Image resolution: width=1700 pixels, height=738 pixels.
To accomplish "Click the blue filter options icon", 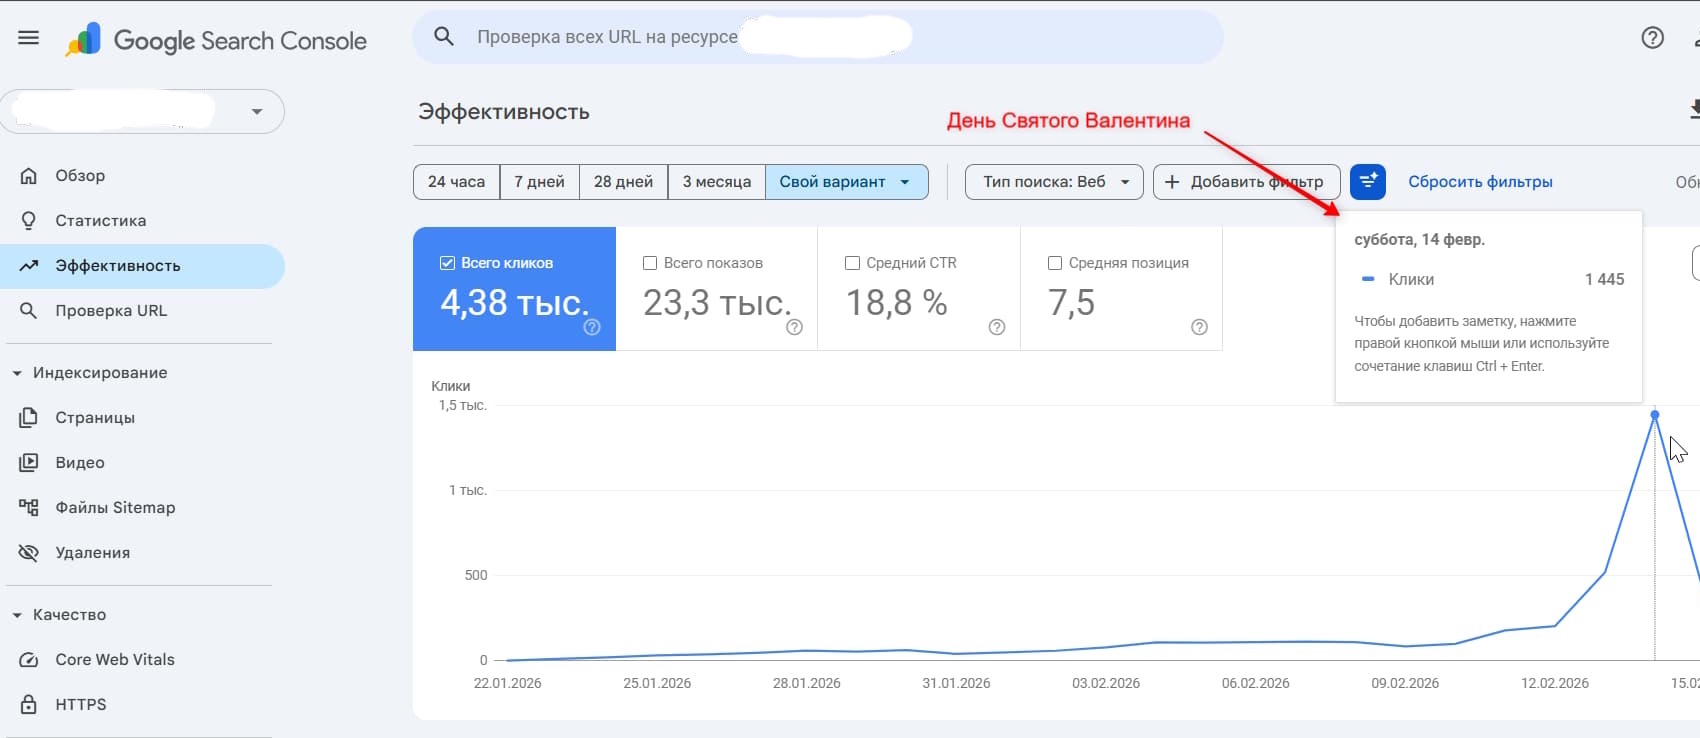I will [x=1367, y=181].
